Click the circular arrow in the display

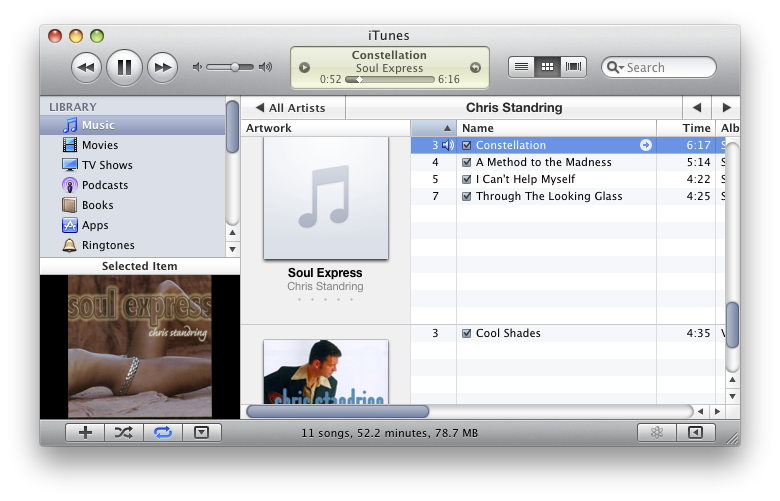[x=476, y=67]
